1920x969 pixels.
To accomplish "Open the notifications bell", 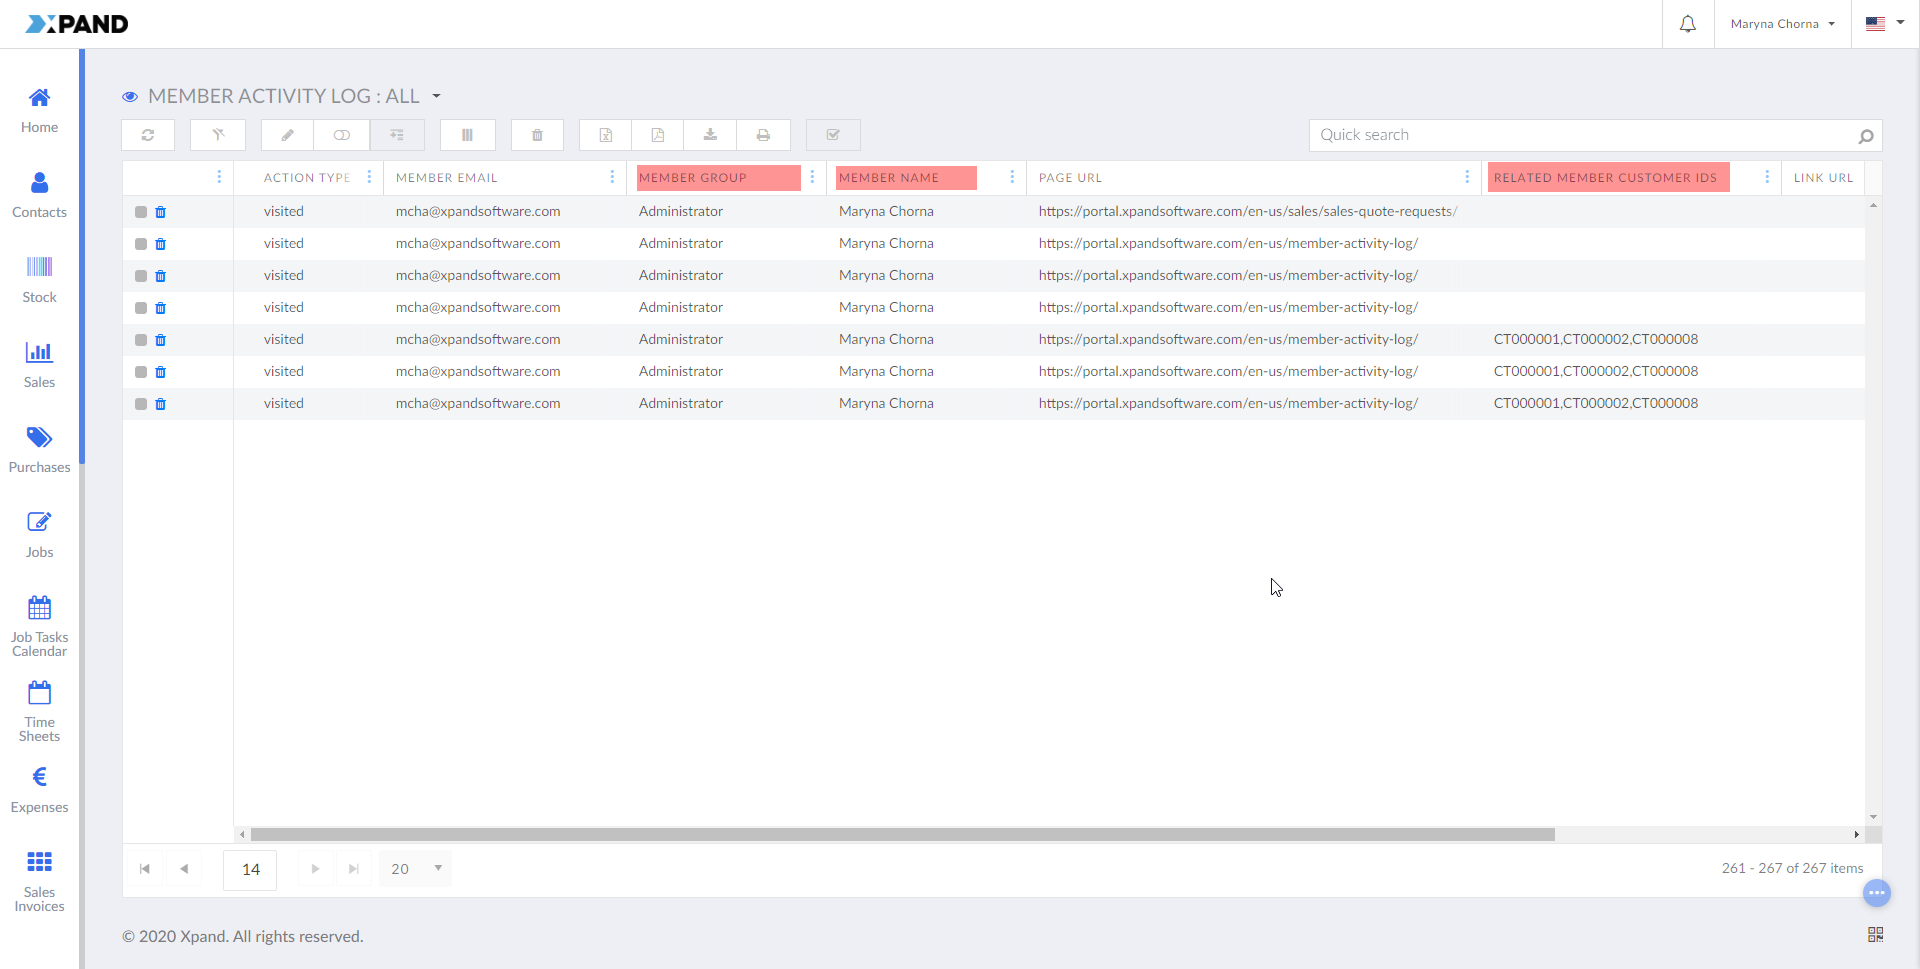I will coord(1687,24).
